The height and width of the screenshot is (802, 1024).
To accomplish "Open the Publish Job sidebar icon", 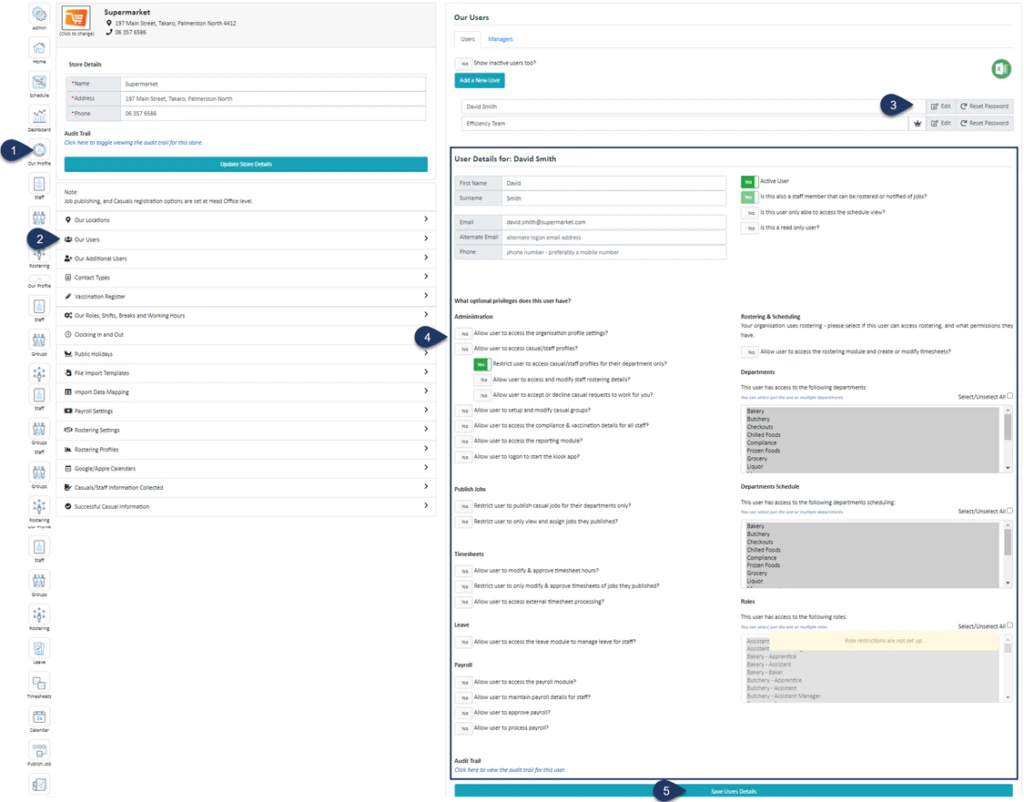I will click(x=39, y=750).
